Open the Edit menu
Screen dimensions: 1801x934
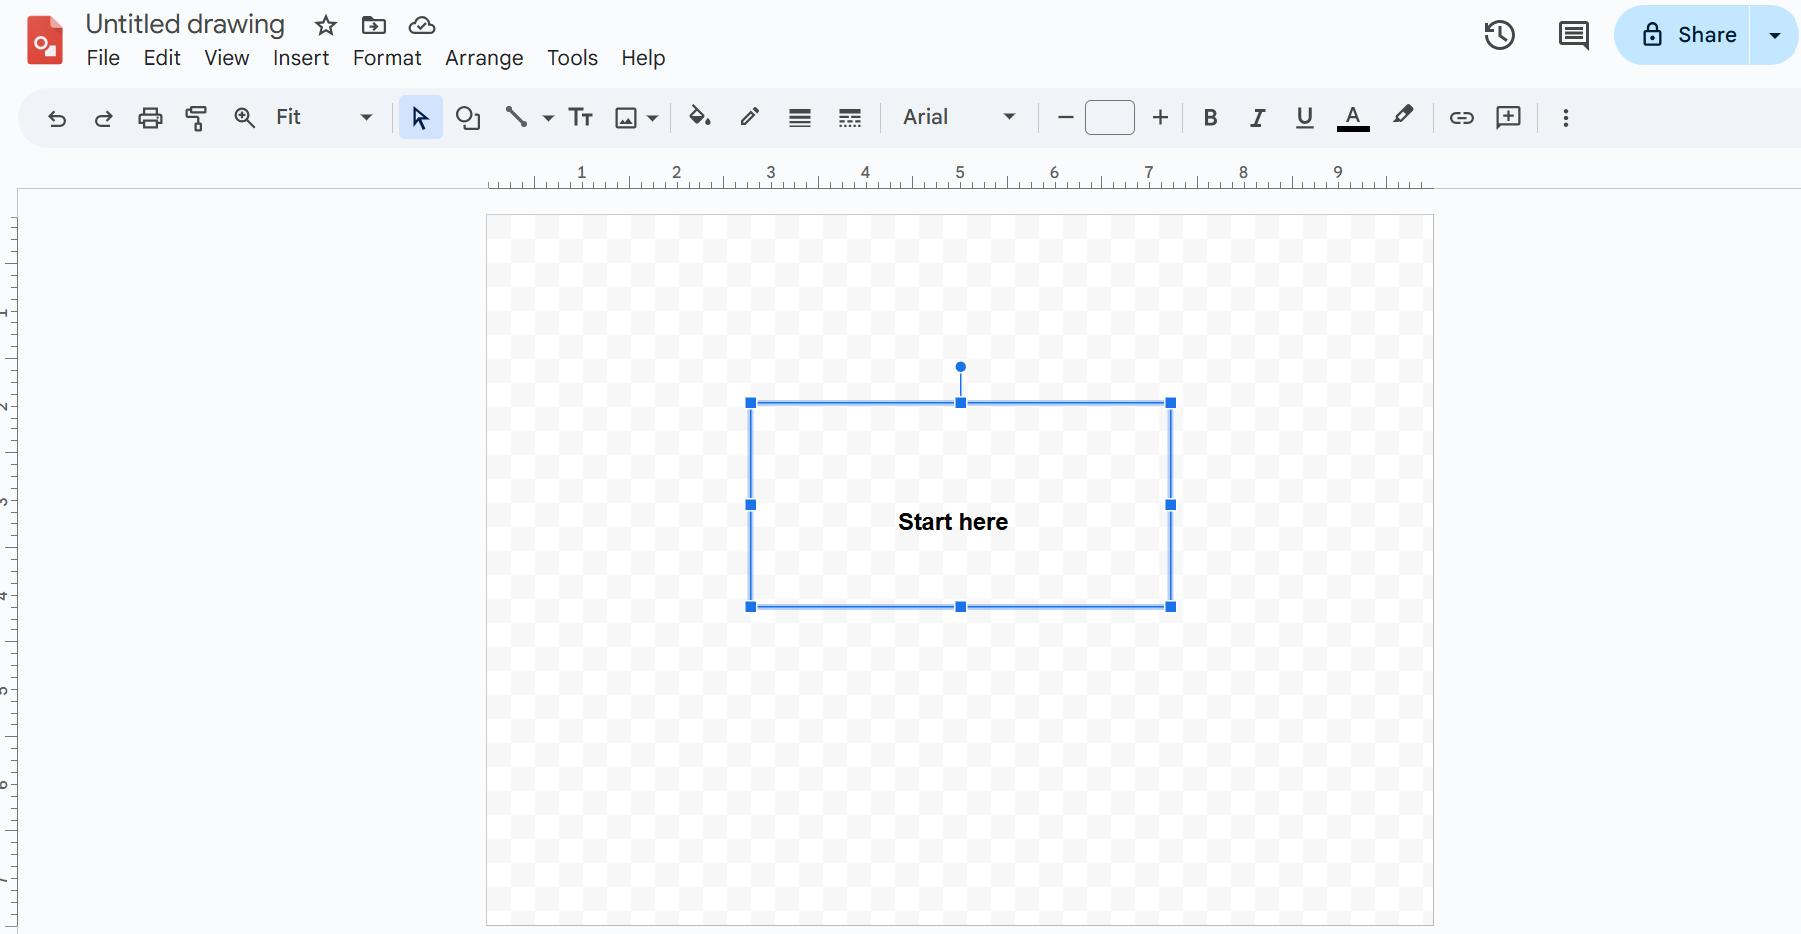(x=162, y=58)
